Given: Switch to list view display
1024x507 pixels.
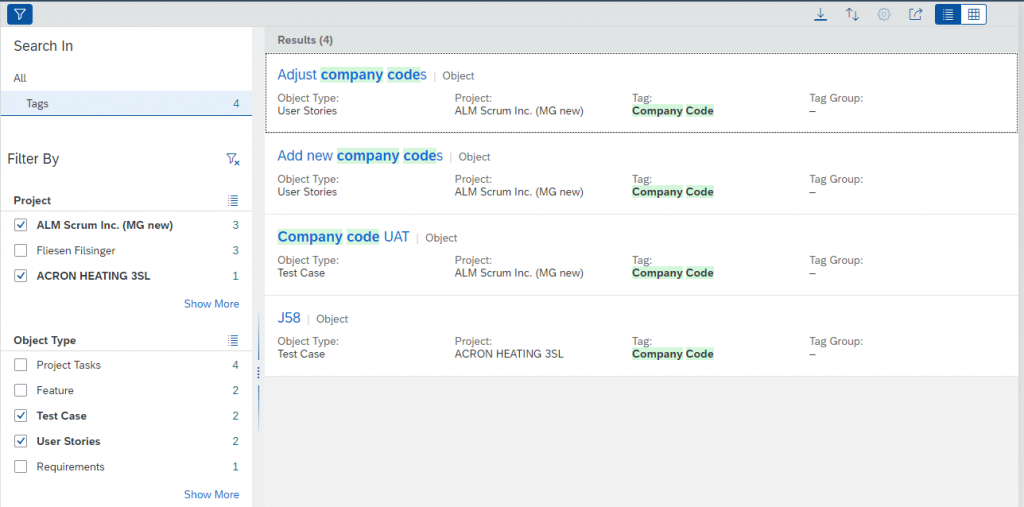Looking at the screenshot, I should pos(948,14).
